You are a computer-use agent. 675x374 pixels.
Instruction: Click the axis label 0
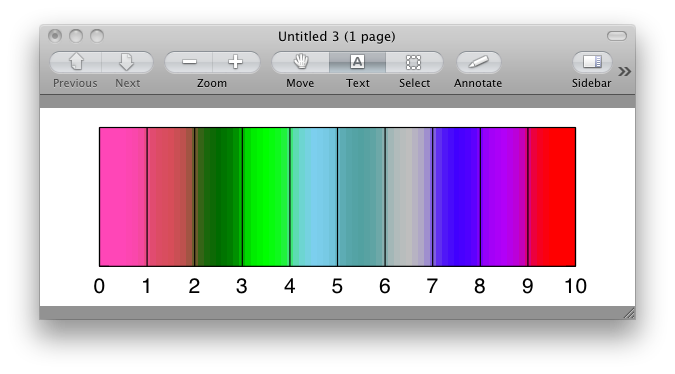coord(99,286)
